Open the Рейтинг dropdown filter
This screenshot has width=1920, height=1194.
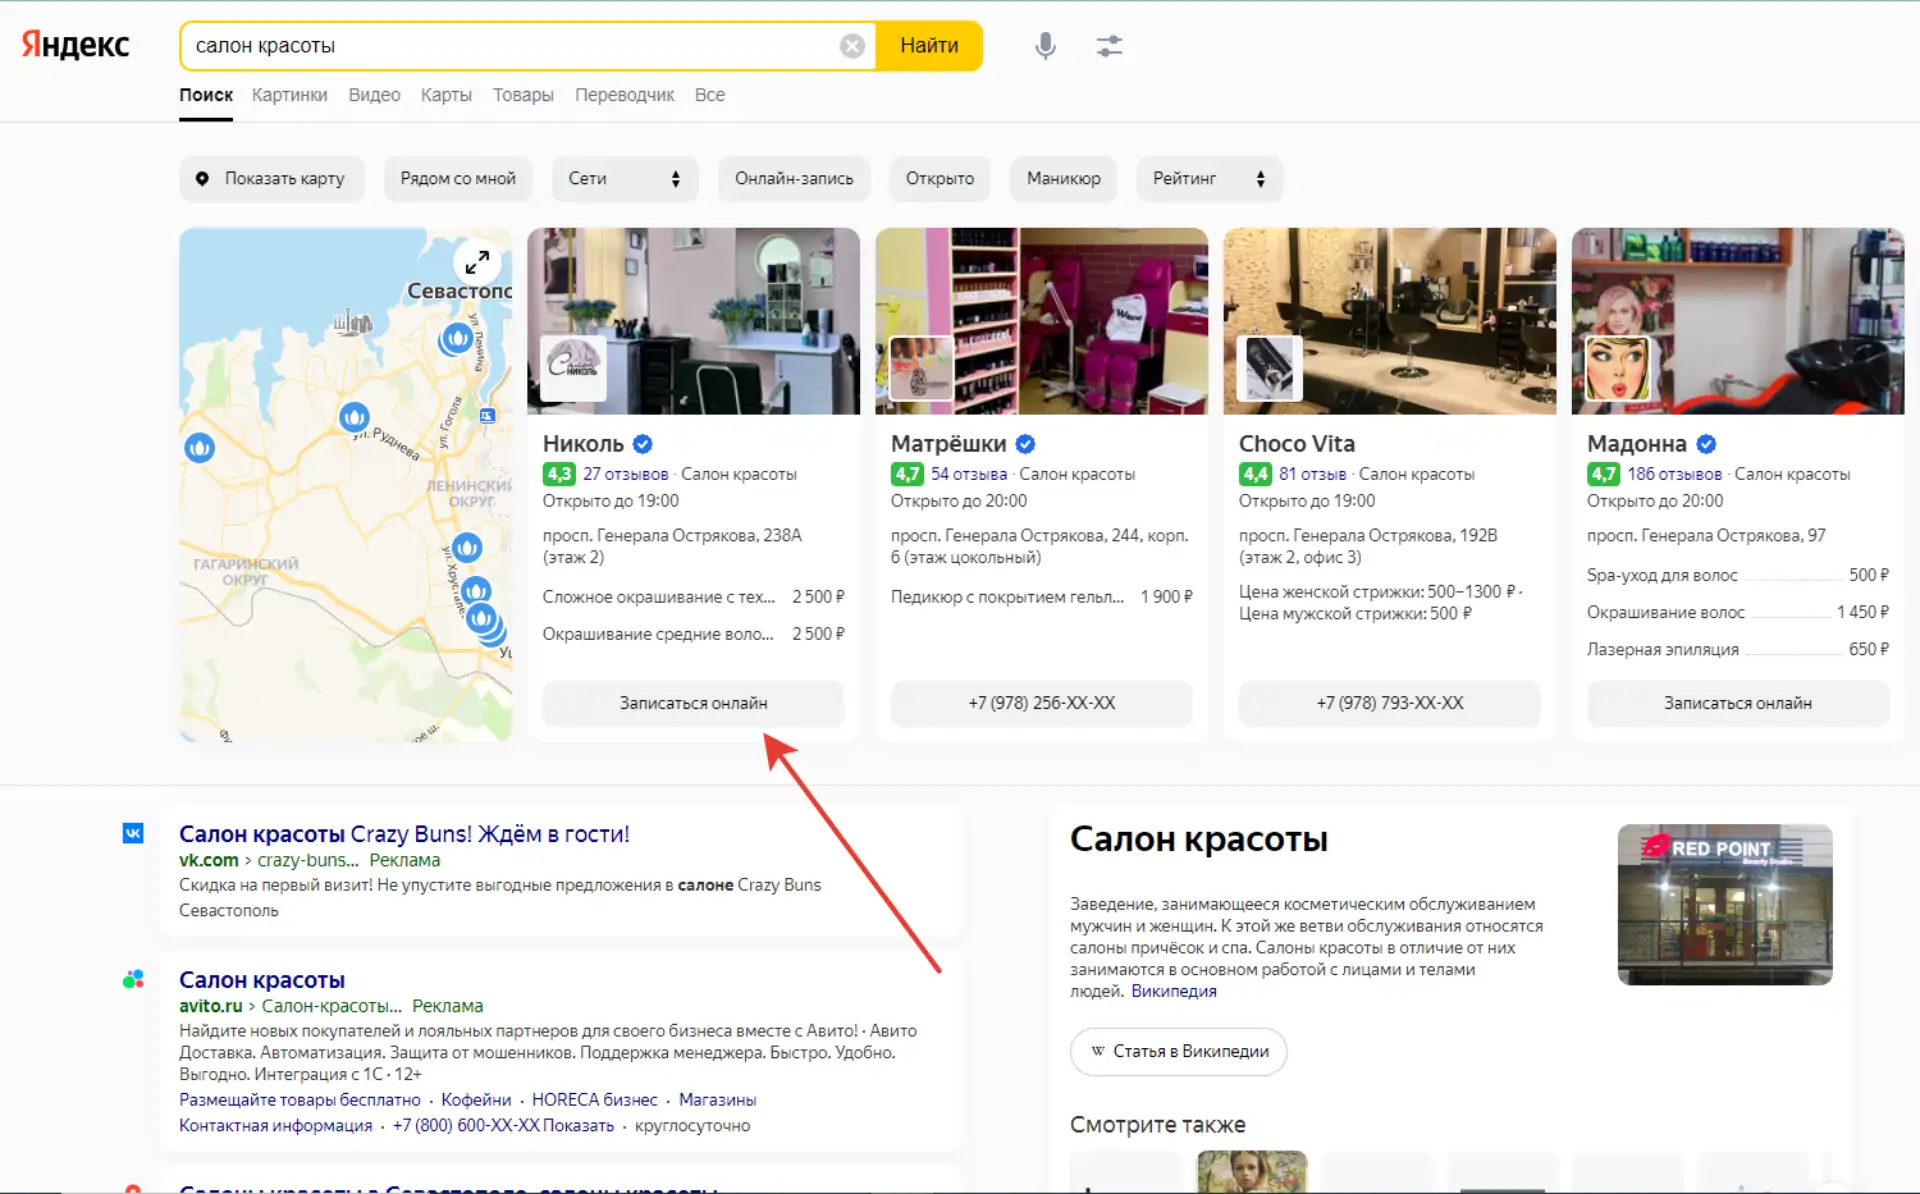[x=1209, y=179]
